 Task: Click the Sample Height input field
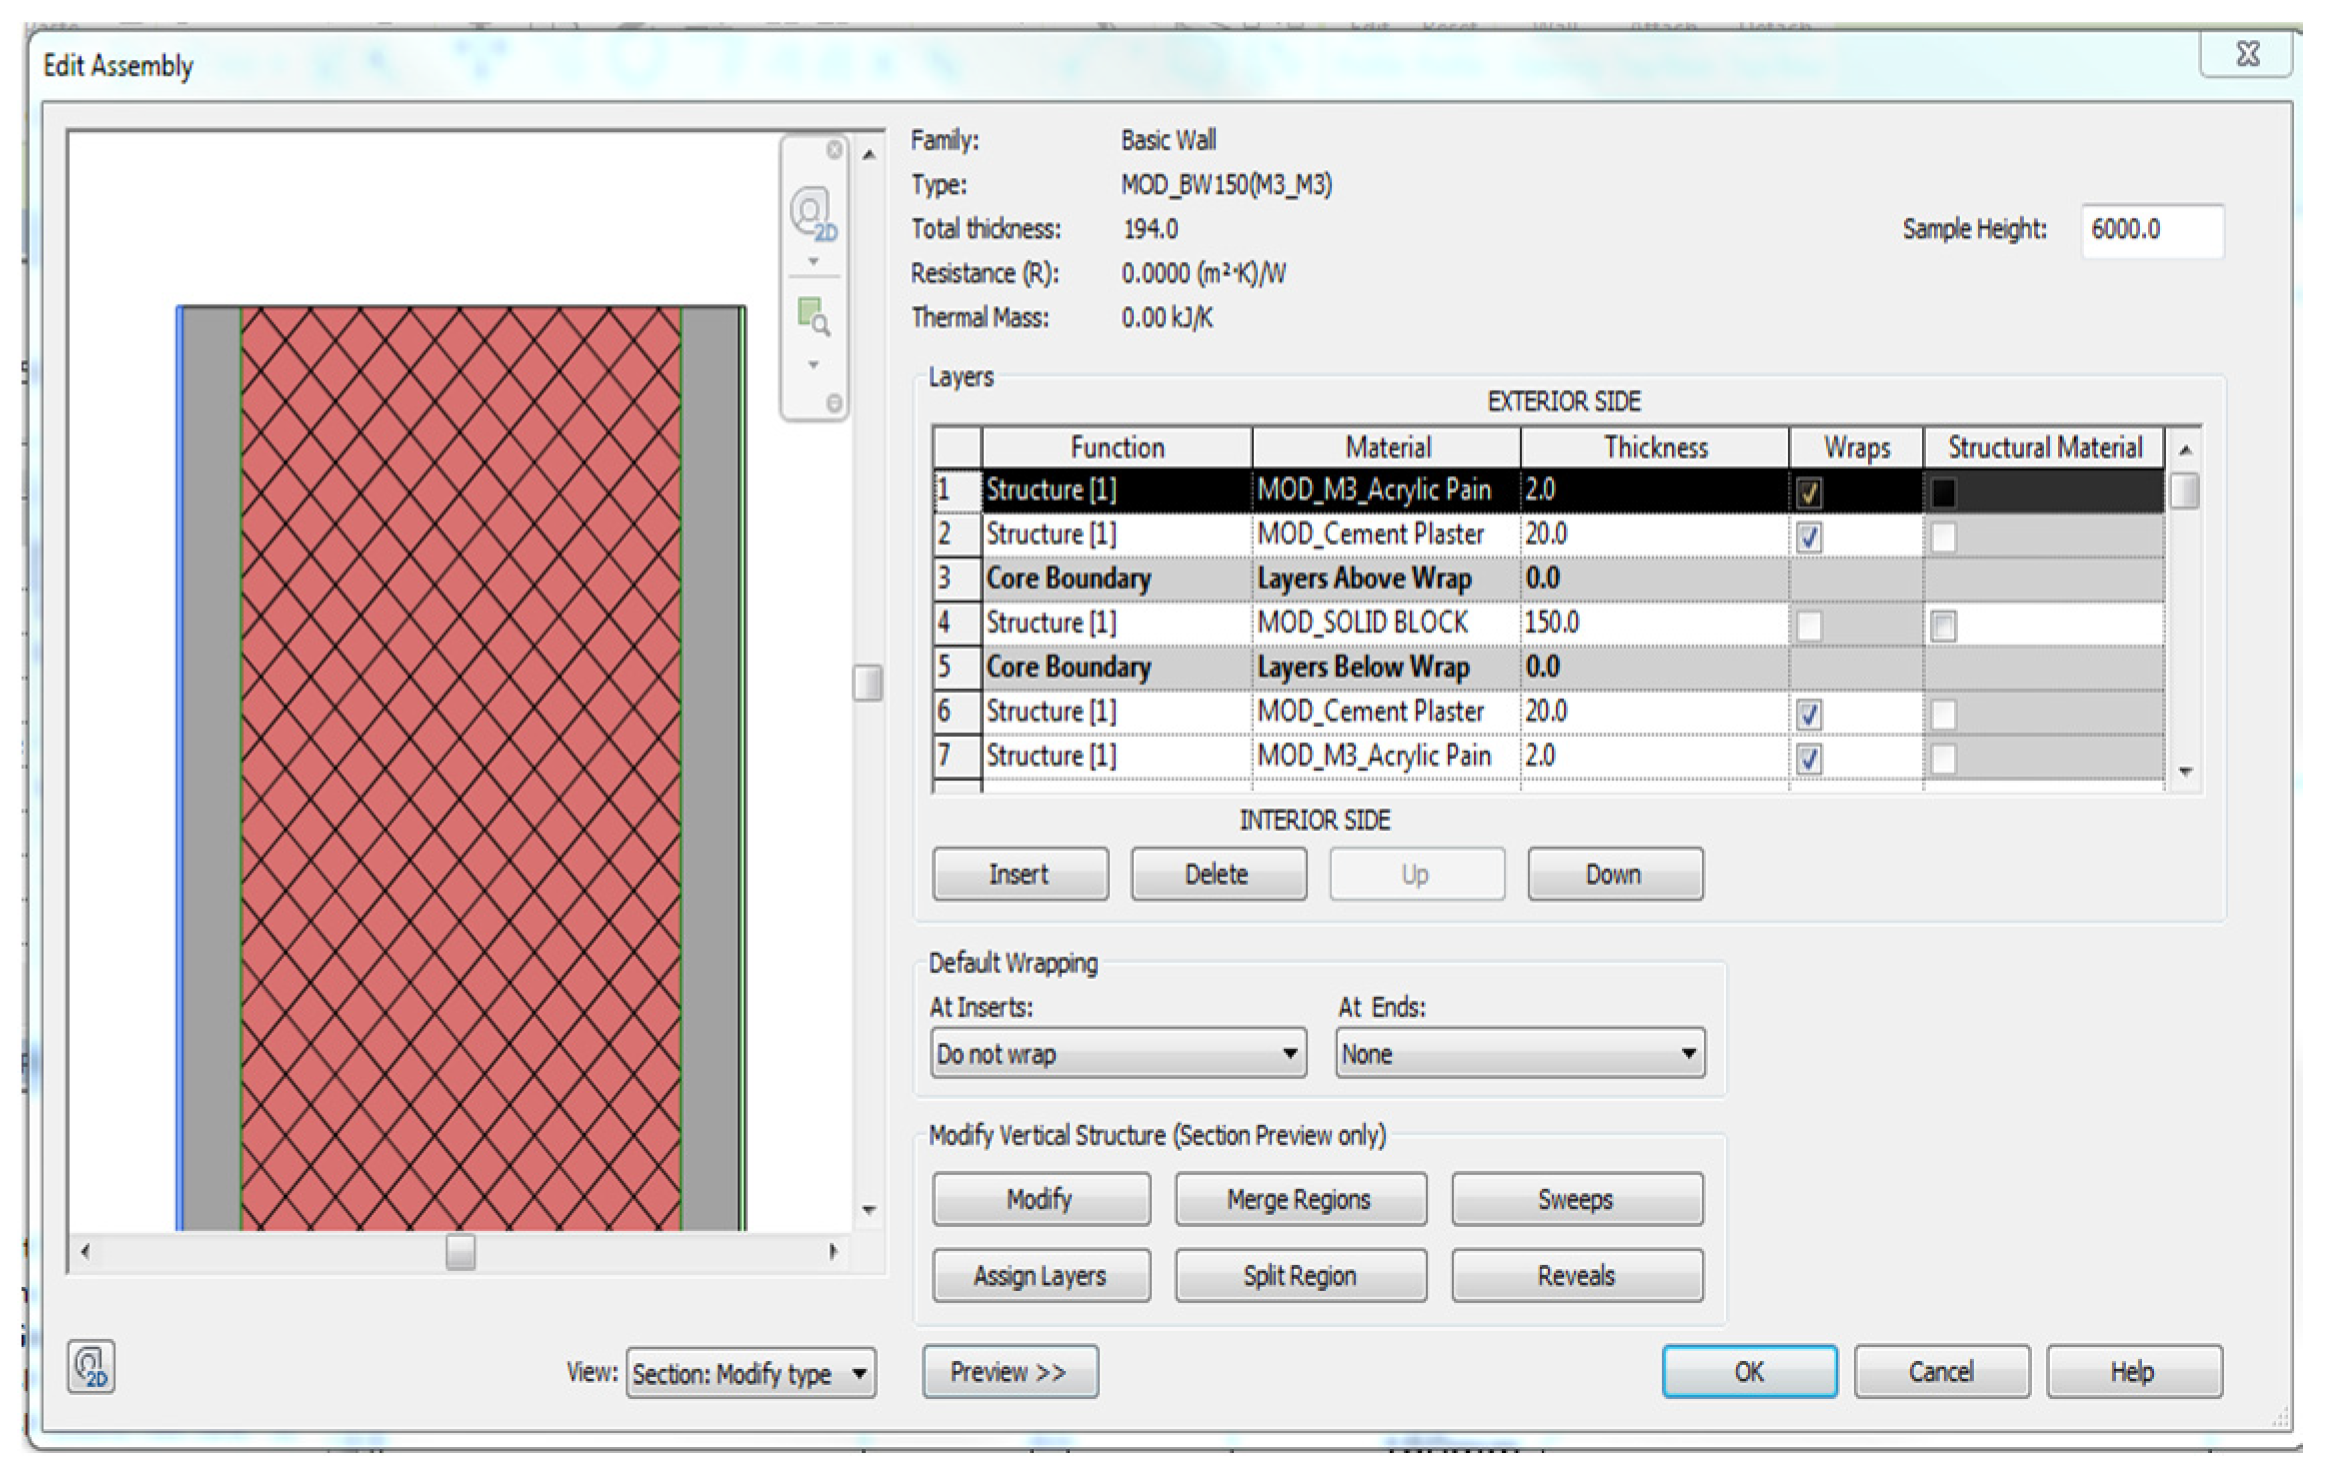(2151, 230)
